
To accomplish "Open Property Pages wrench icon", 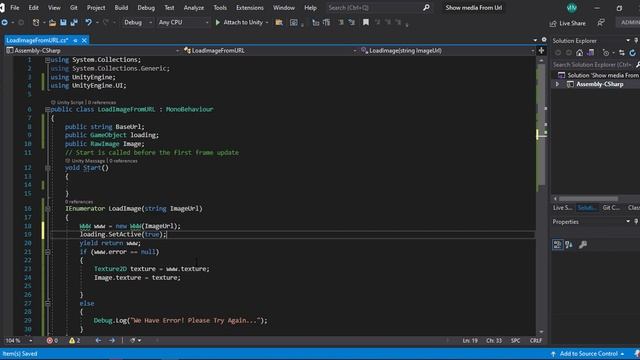I will pos(583,244).
